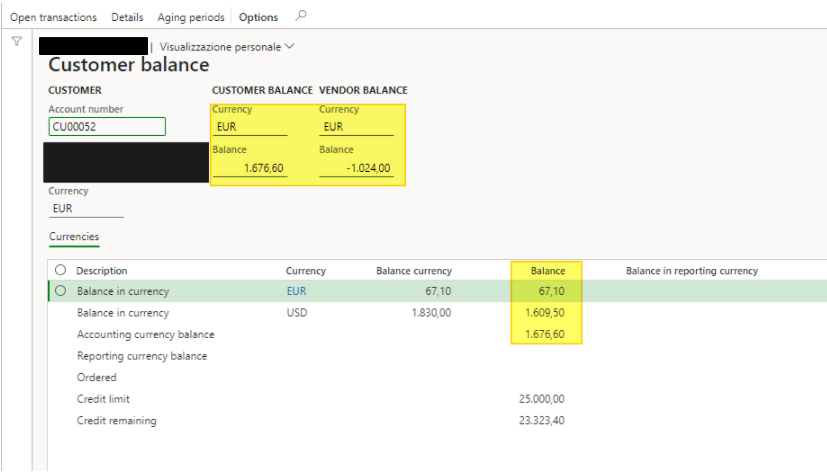Screen dimensions: 827x472
Task: Click the Balance in reporting currency header
Action: pos(691,270)
